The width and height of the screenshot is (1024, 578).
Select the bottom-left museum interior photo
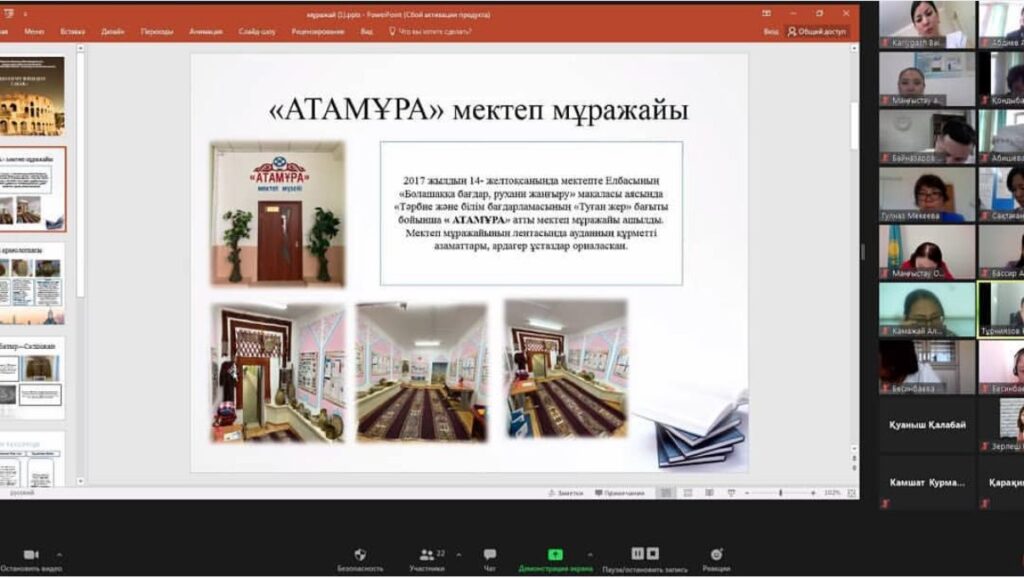pos(278,372)
